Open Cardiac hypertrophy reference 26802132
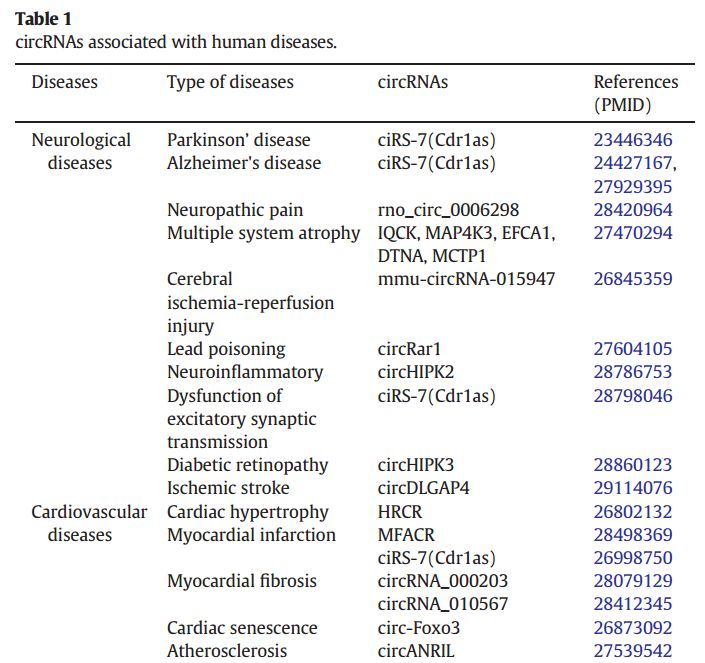The width and height of the screenshot is (705, 663). pyautogui.click(x=633, y=512)
